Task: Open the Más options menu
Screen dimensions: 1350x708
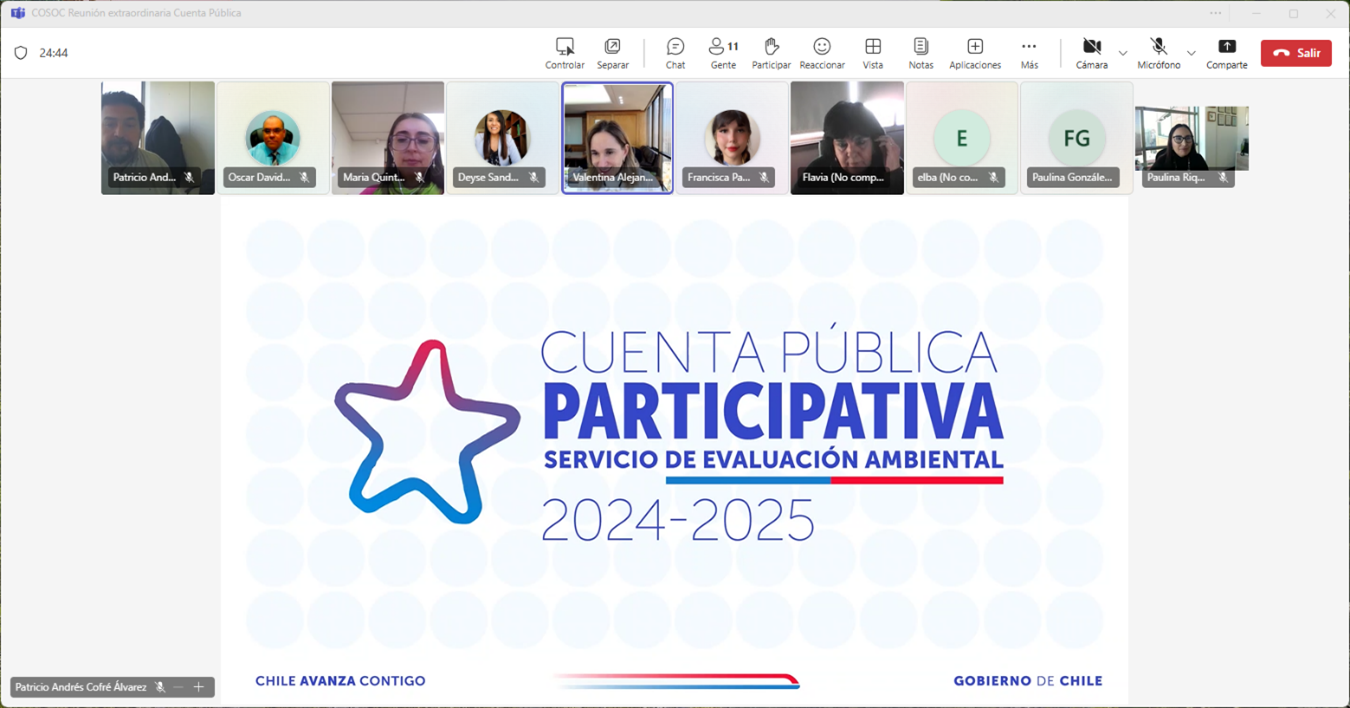Action: point(1029,53)
